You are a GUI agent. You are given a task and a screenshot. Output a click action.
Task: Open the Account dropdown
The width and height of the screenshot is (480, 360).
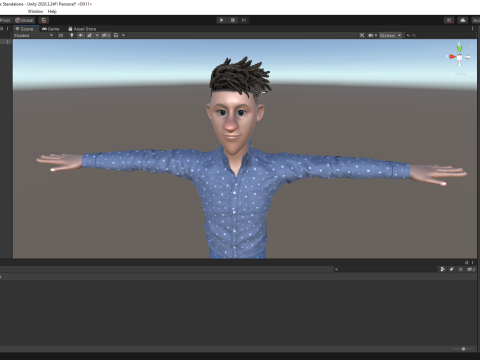476,20
